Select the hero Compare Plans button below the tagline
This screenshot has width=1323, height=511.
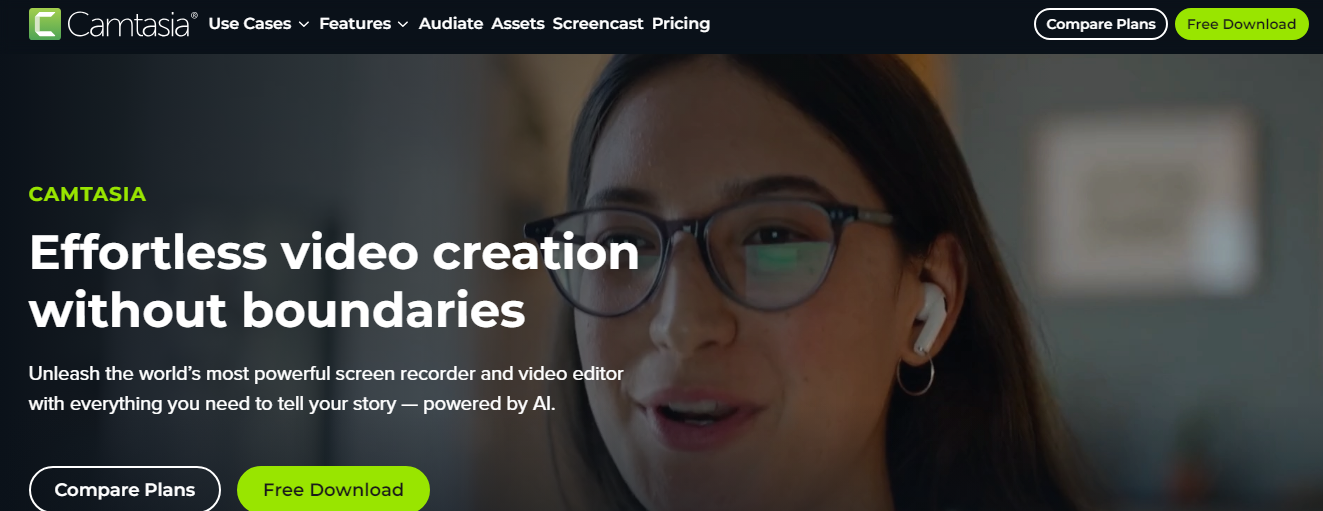click(125, 489)
